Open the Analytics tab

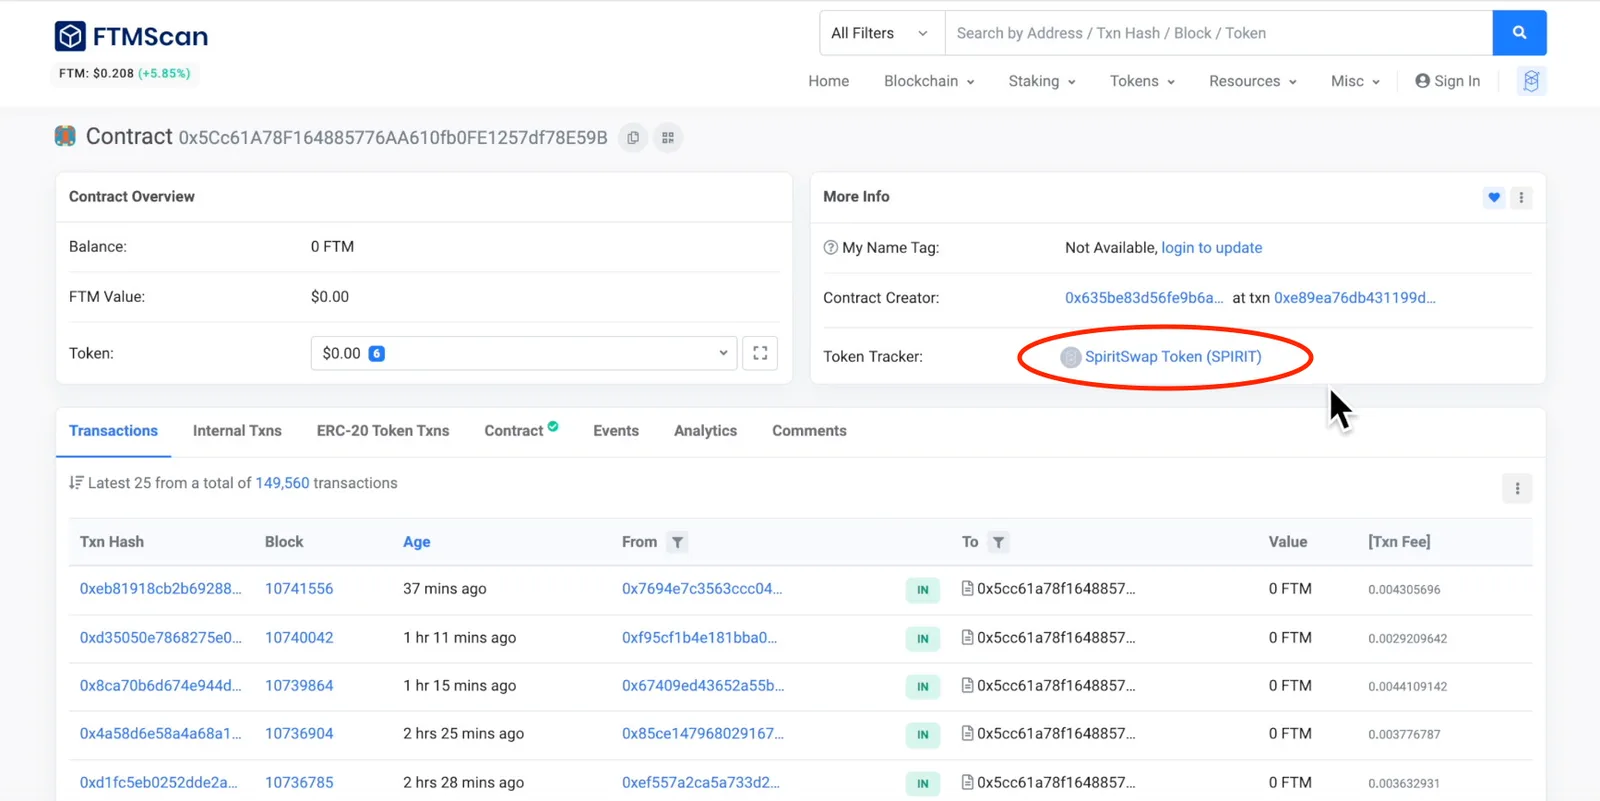click(705, 431)
